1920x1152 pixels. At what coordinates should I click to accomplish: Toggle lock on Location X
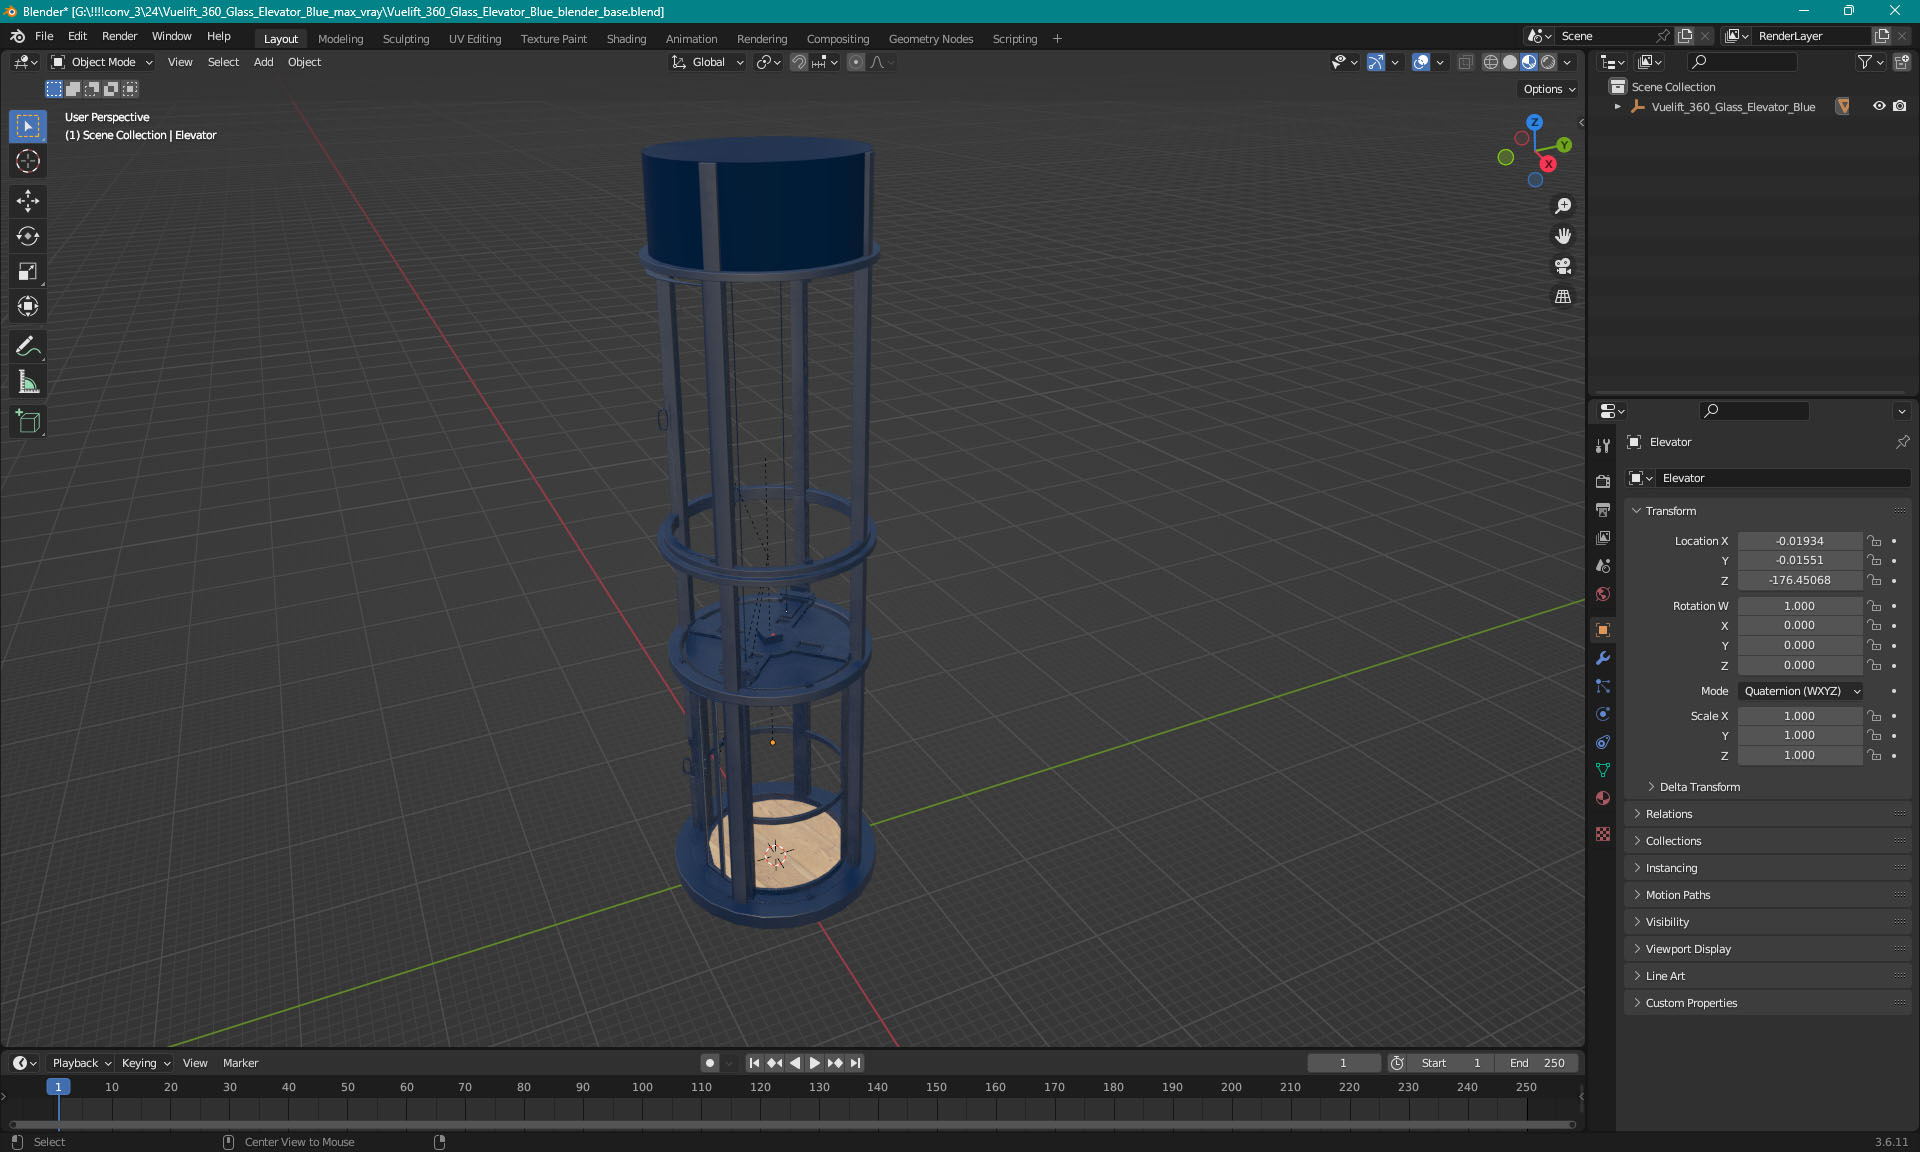[x=1875, y=541]
